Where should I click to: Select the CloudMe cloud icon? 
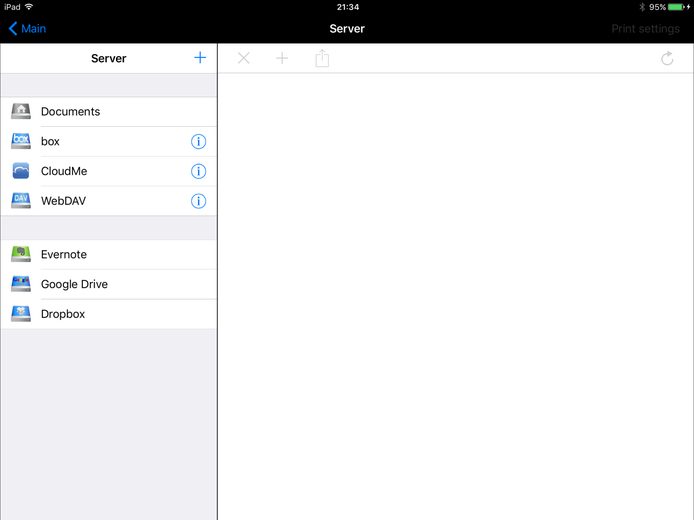coord(21,171)
